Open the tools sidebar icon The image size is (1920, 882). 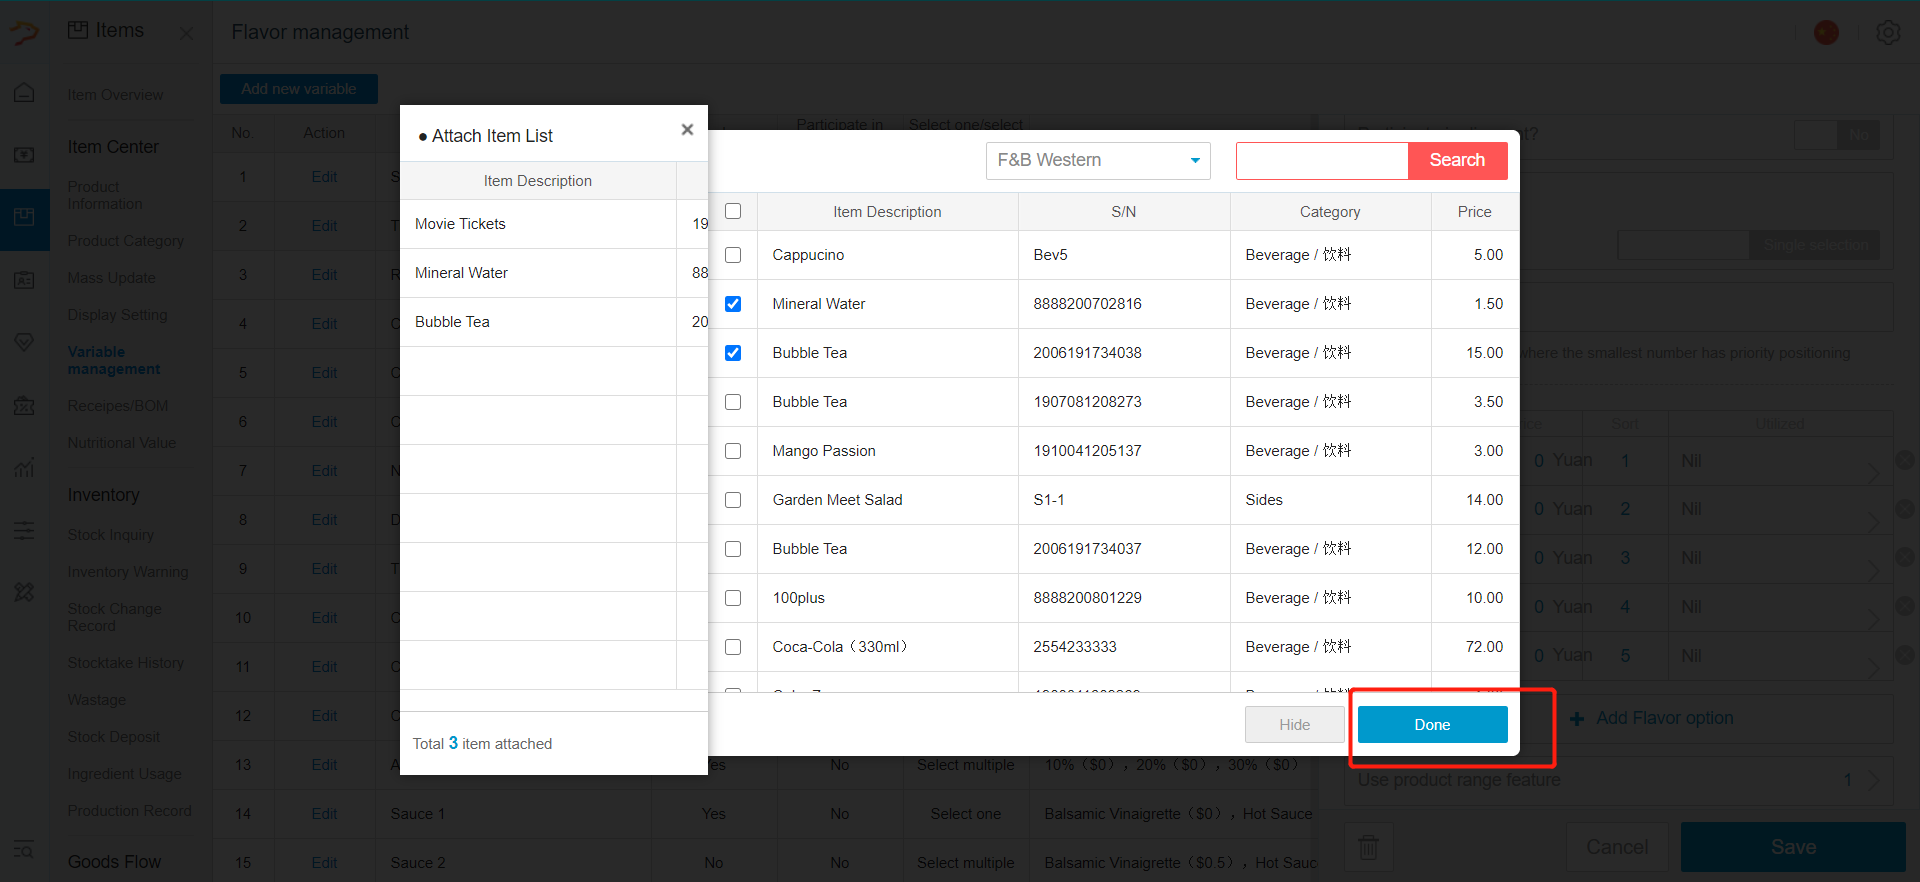pyautogui.click(x=24, y=592)
